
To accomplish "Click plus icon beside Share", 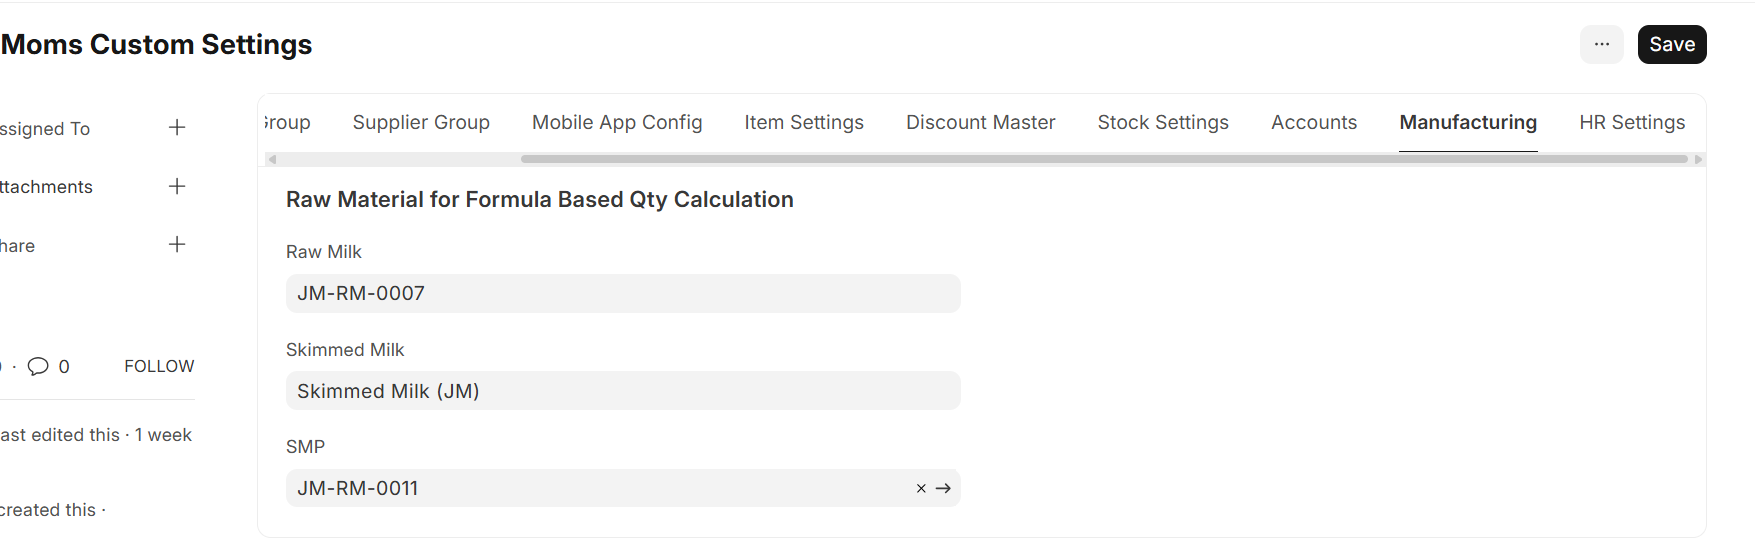I will point(177,245).
